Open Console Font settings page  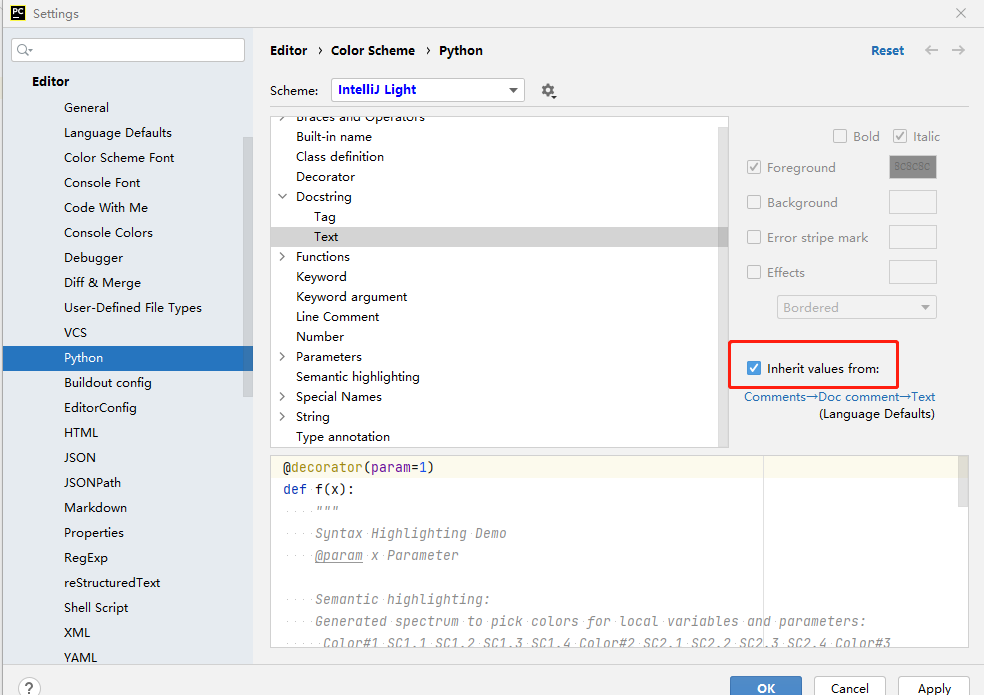[x=102, y=183]
